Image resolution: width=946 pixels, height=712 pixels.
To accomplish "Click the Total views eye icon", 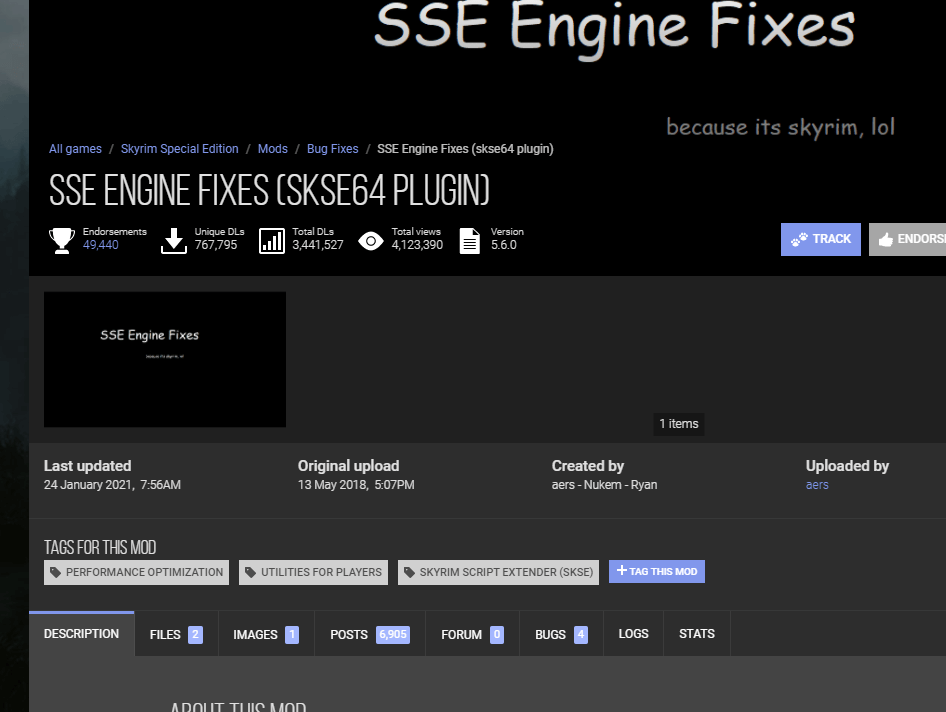I will [371, 241].
